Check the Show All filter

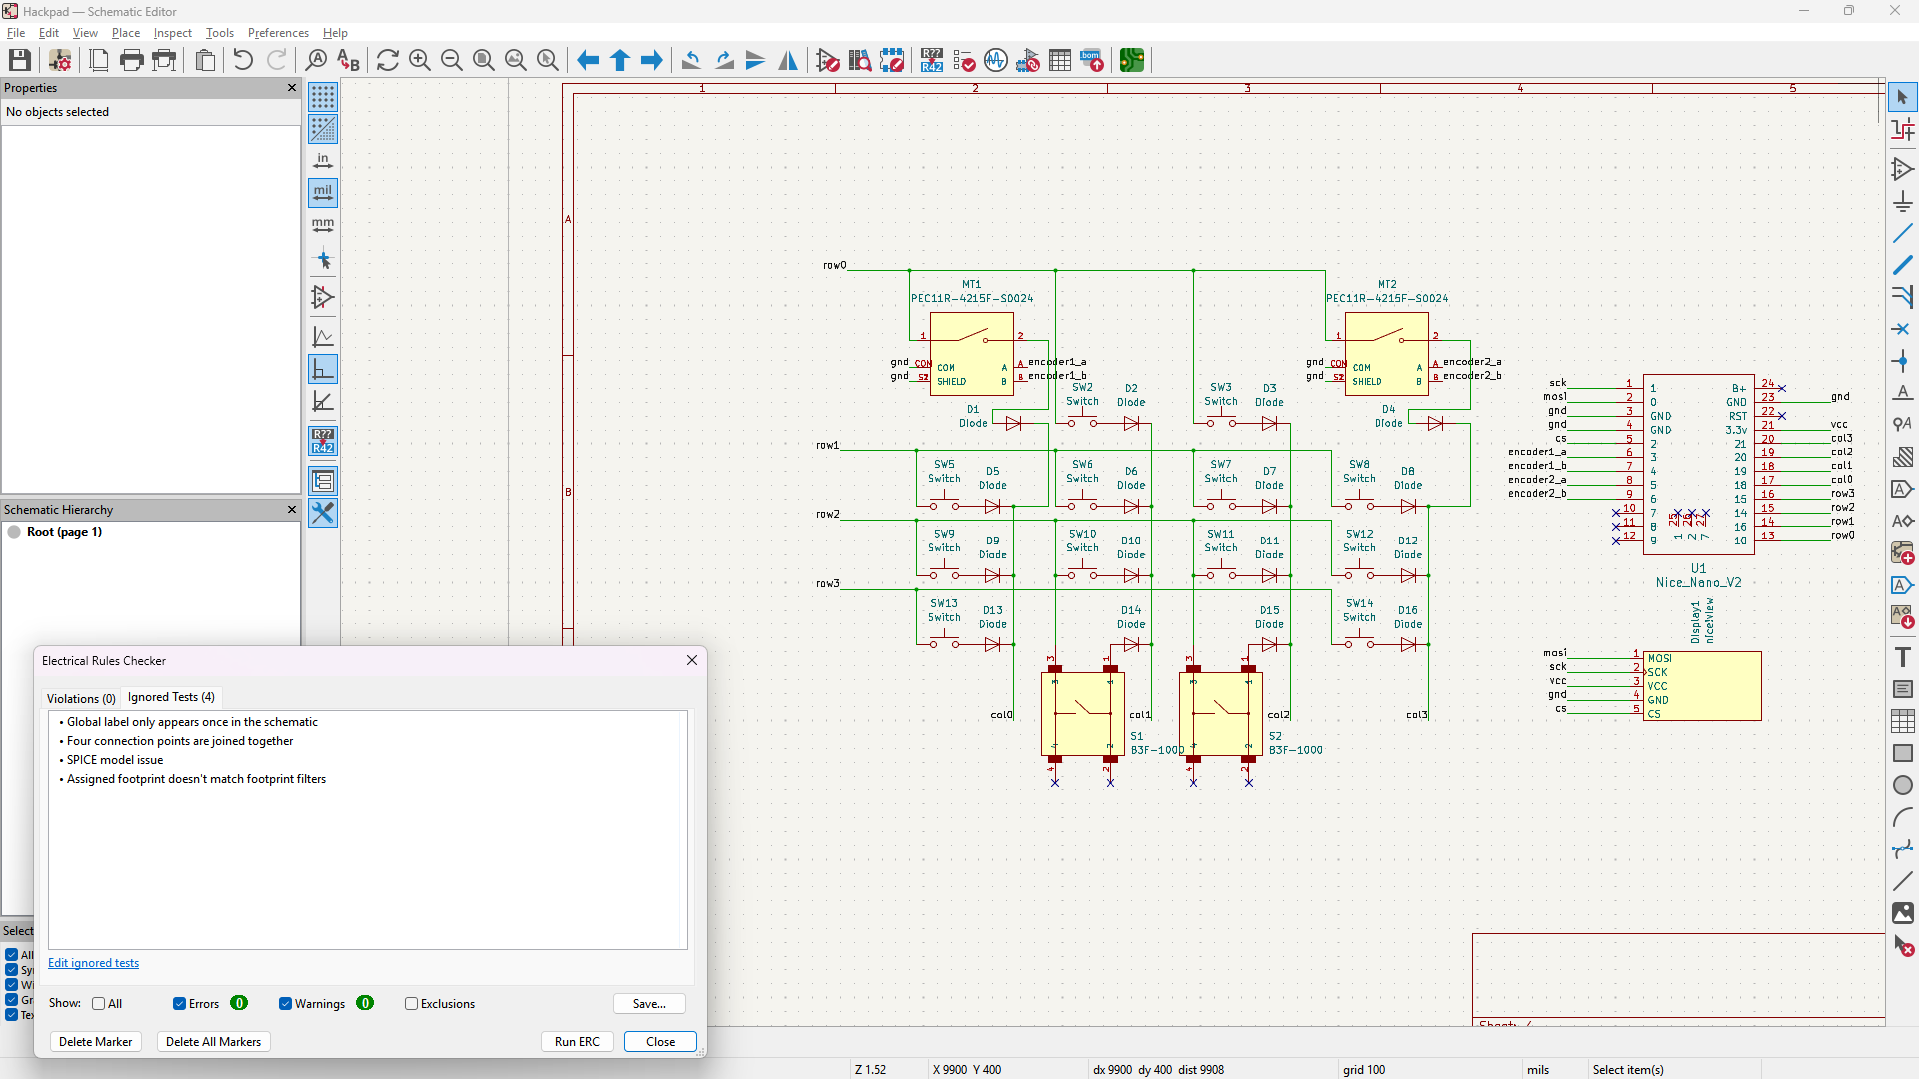pos(100,1003)
